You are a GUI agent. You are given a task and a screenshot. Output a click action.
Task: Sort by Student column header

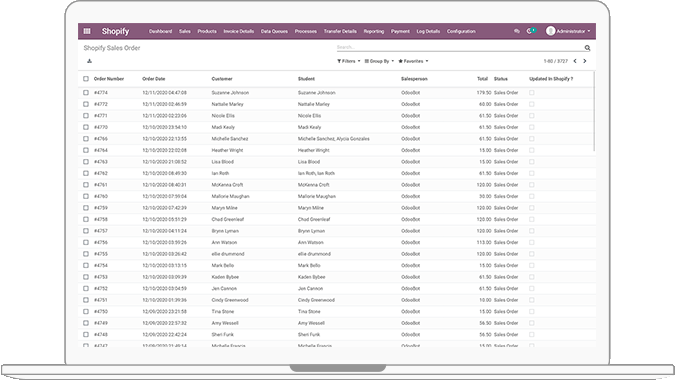point(306,79)
